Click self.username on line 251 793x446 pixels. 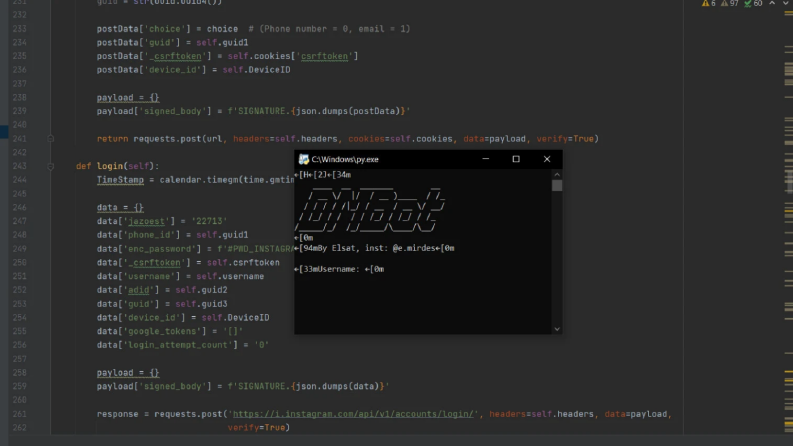[230, 276]
